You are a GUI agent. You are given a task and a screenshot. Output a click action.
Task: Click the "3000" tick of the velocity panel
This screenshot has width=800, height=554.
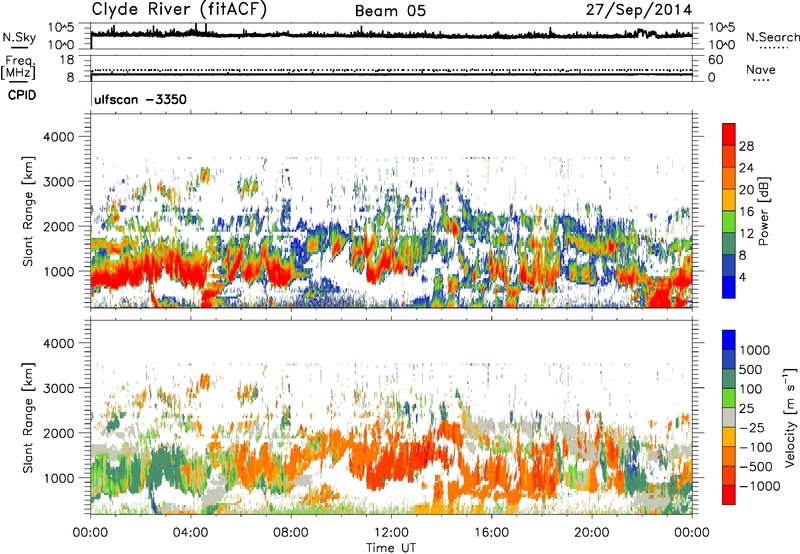coord(58,388)
